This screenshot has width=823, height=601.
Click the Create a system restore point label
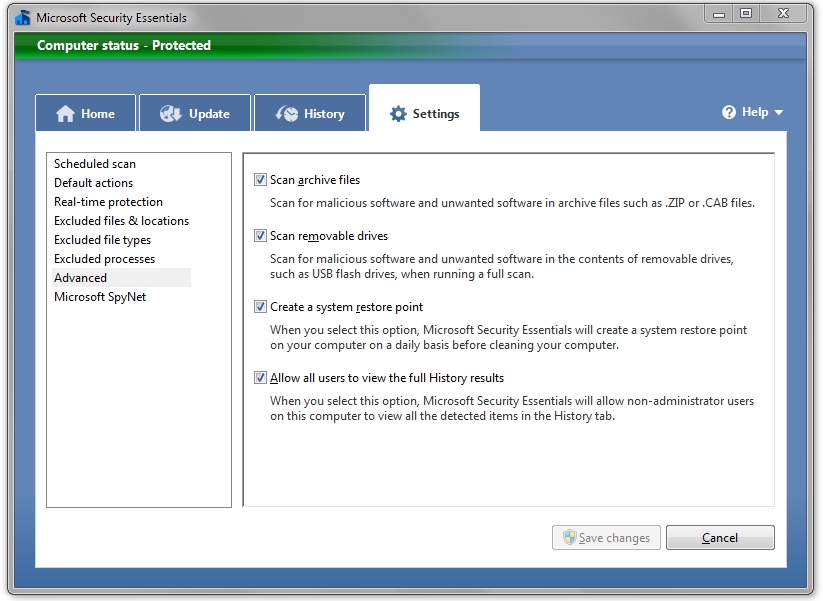[346, 307]
